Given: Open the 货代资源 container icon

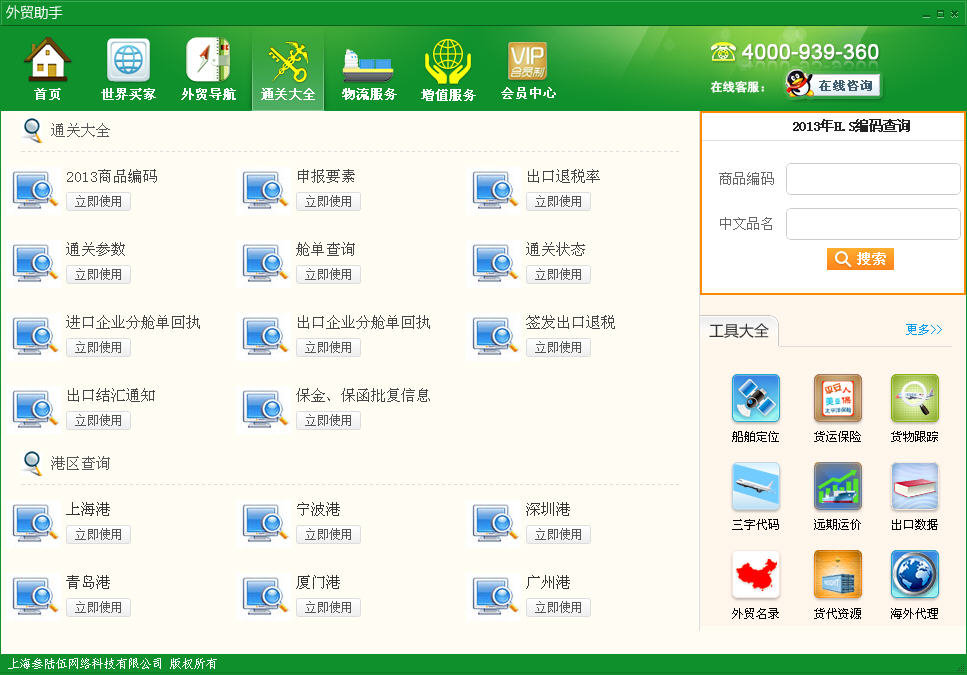Looking at the screenshot, I should click(837, 575).
